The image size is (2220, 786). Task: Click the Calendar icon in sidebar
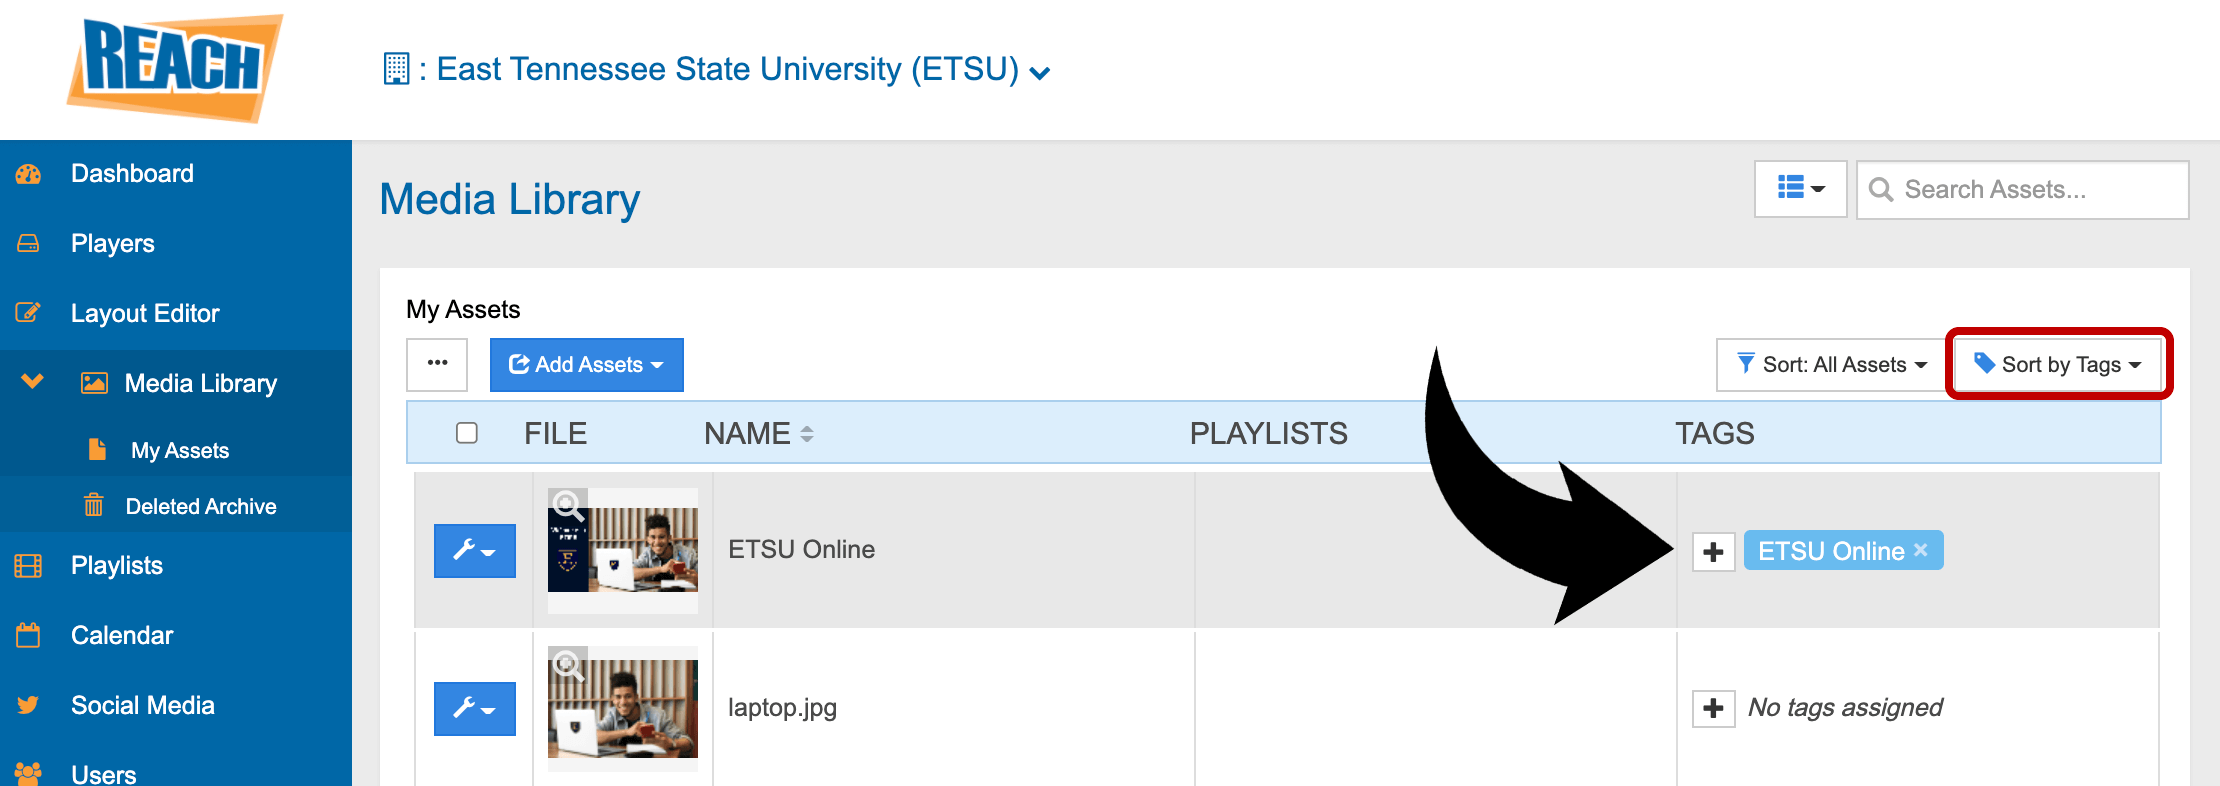[x=28, y=634]
